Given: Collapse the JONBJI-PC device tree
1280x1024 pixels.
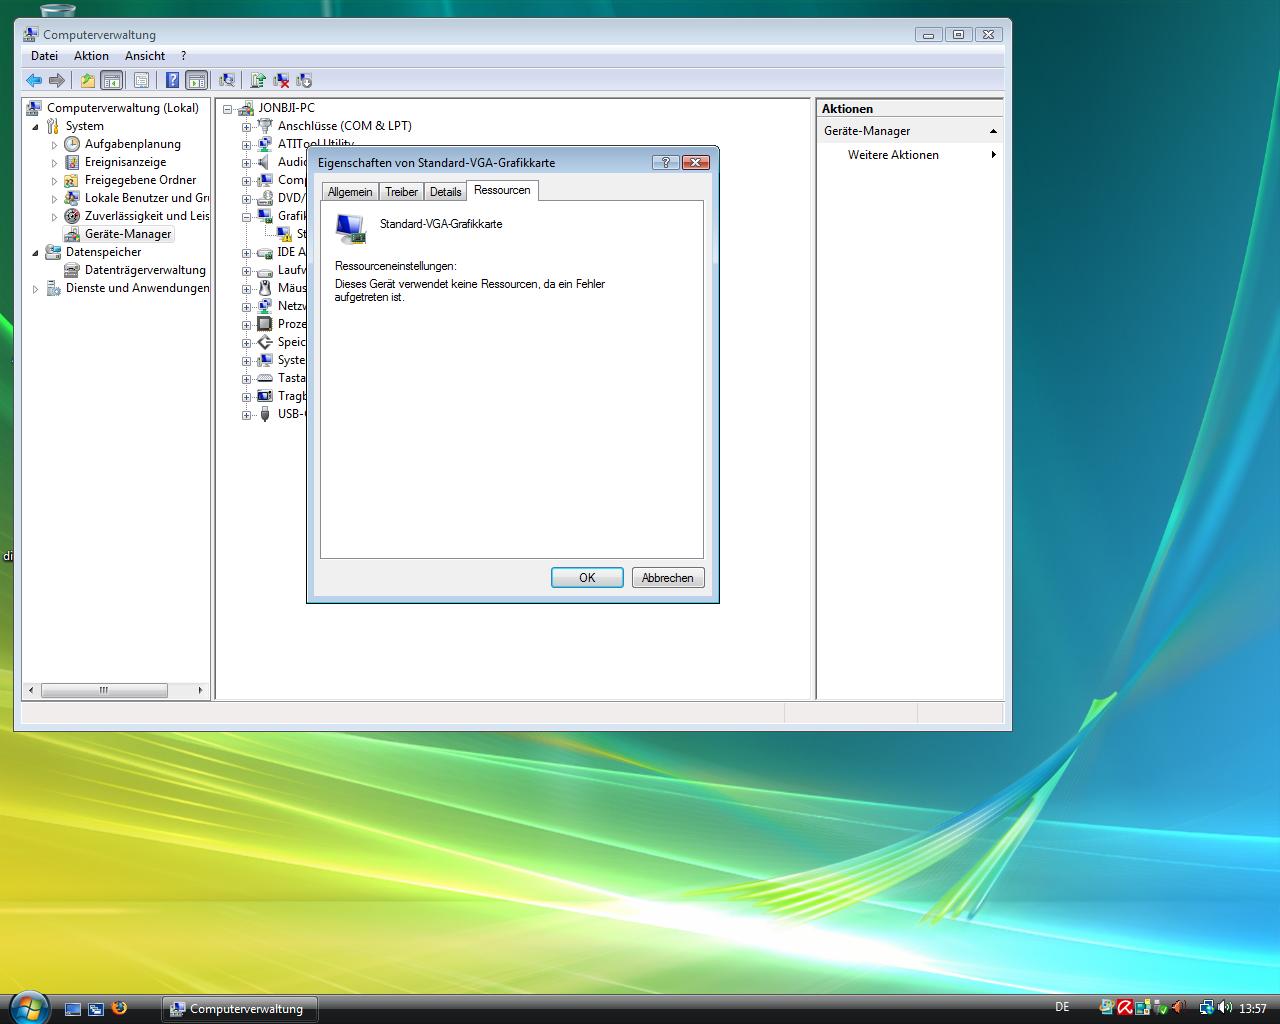Looking at the screenshot, I should point(227,108).
